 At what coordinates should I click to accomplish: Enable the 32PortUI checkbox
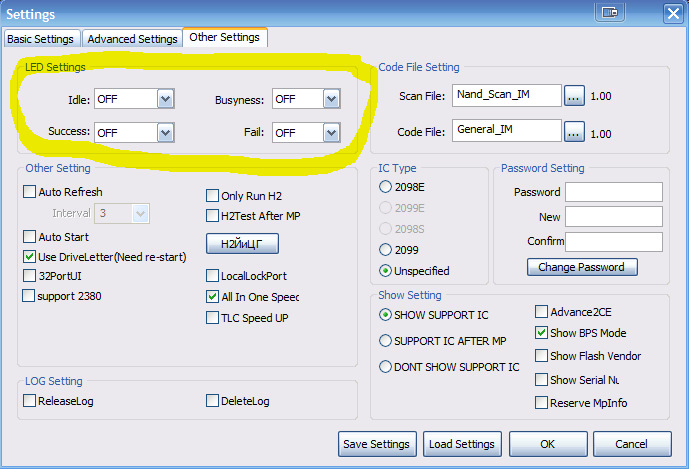point(29,276)
